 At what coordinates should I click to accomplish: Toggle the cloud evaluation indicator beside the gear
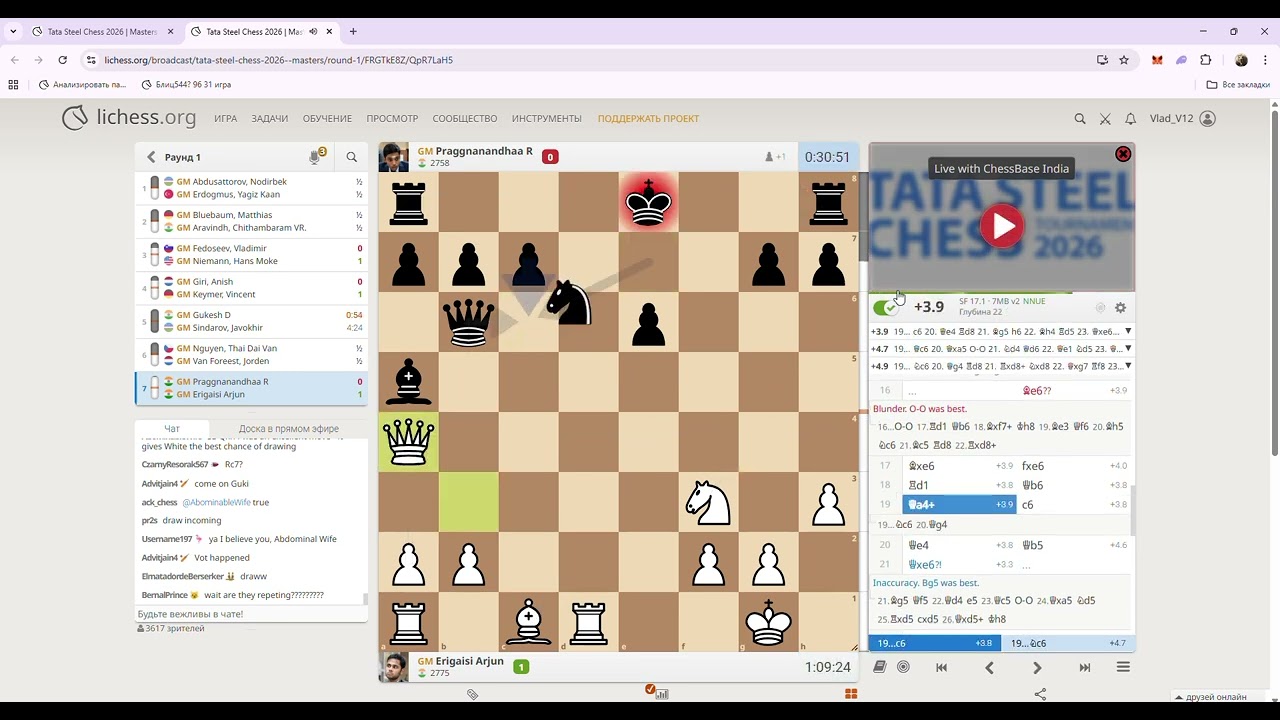[1100, 308]
